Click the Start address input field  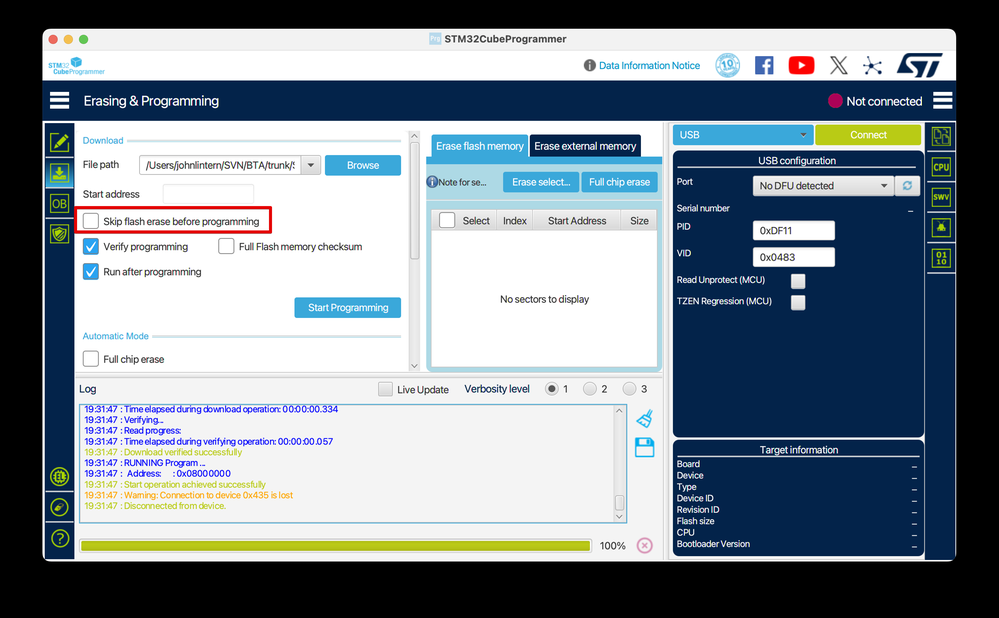pyautogui.click(x=208, y=194)
